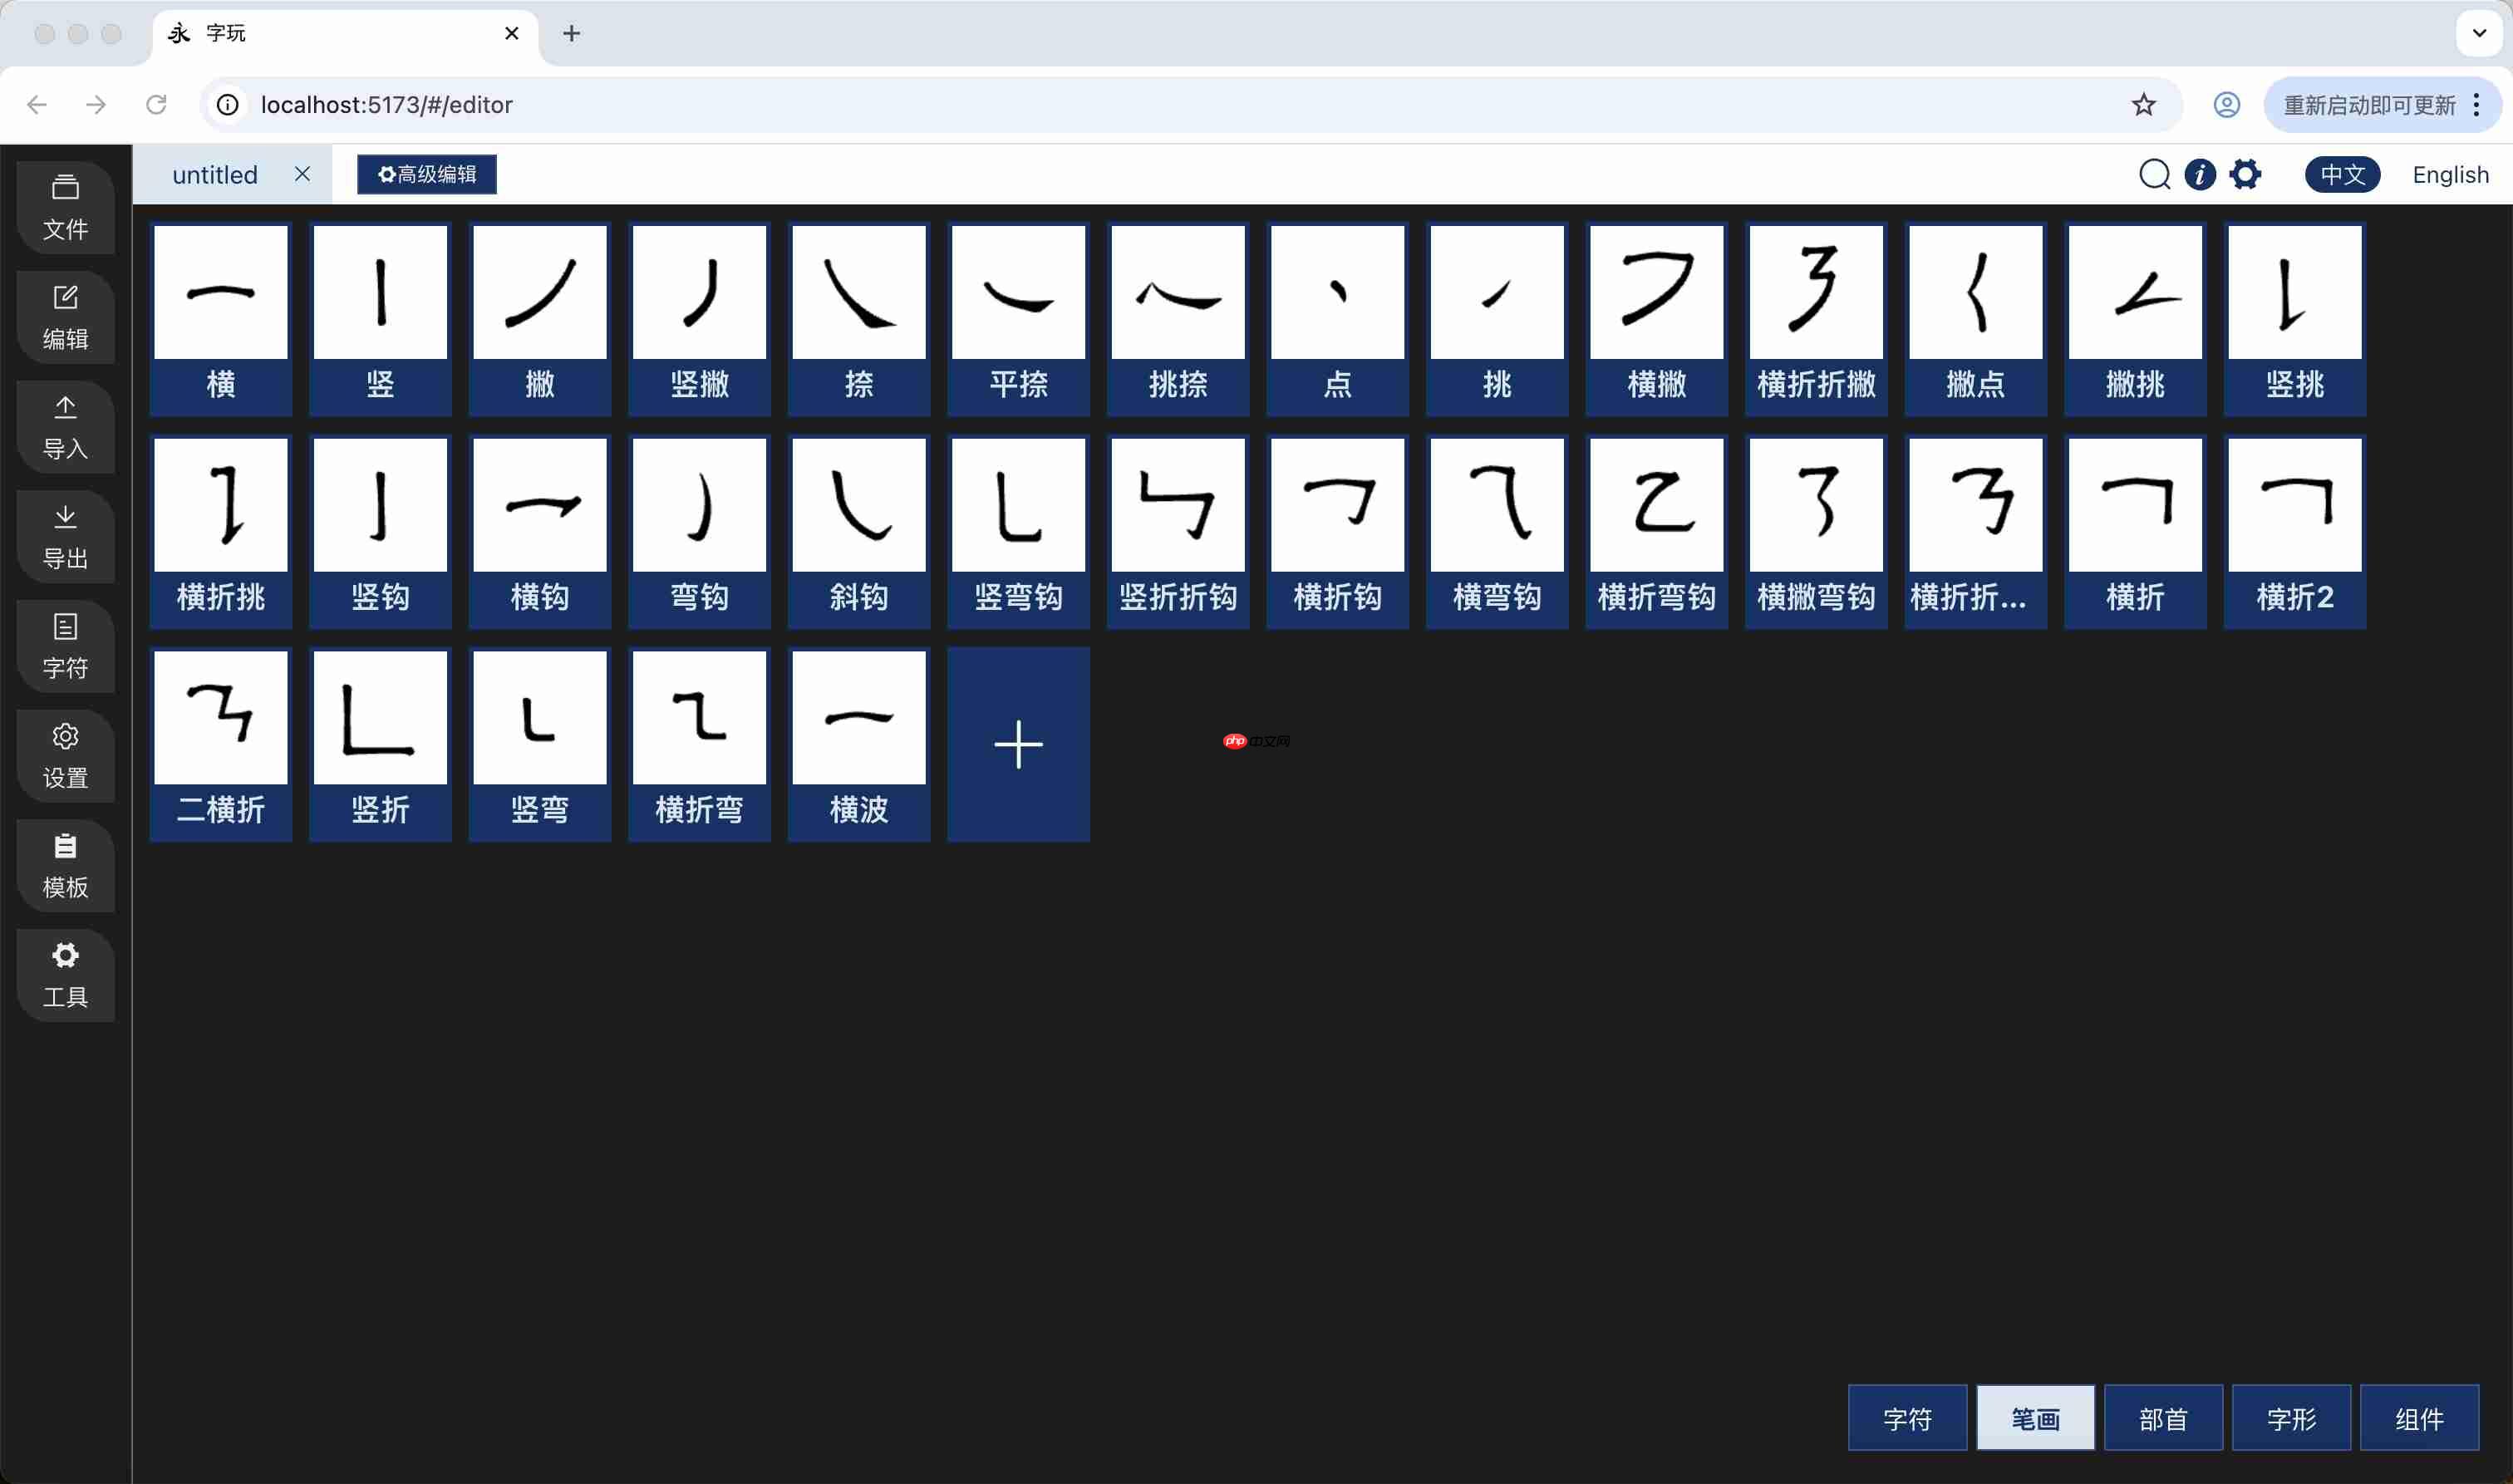Screen dimensions: 2513x1484
Task: Open the gear settings icon near 中文
Action: click(x=2246, y=174)
